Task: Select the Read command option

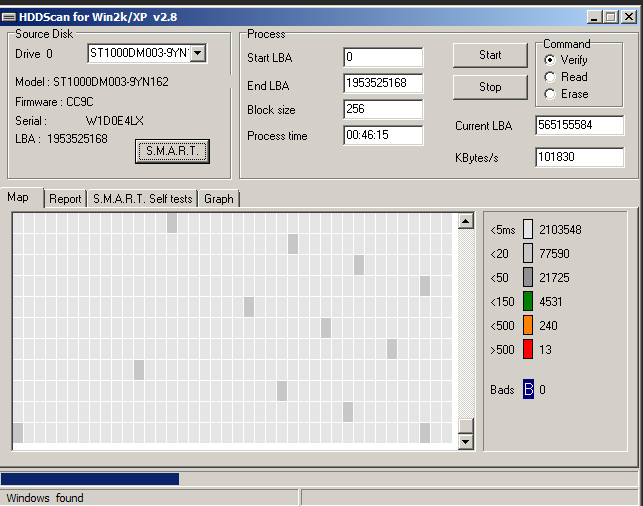Action: [x=549, y=77]
